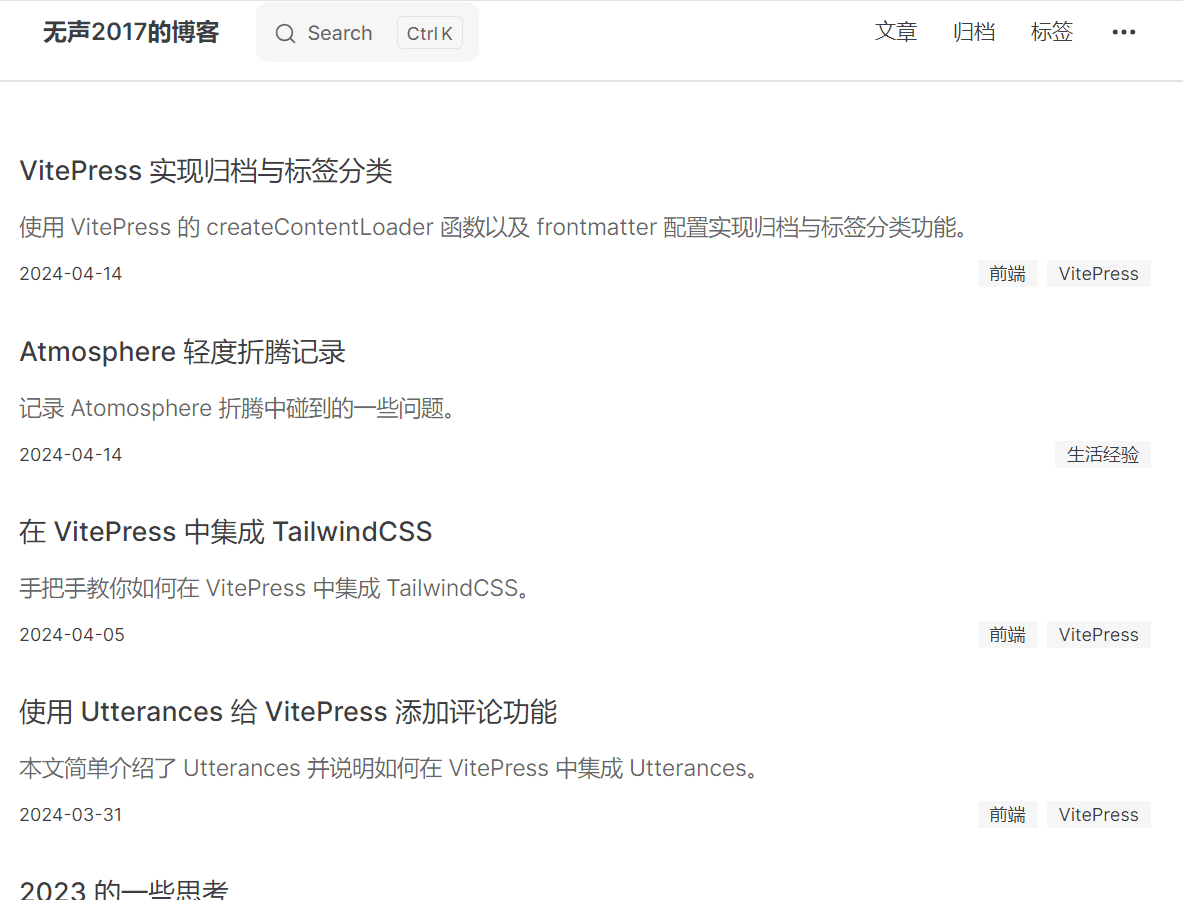Click the 2024-04-14 date under 归档与标签分类 post
Viewport: 1183px width, 900px height.
pos(71,274)
